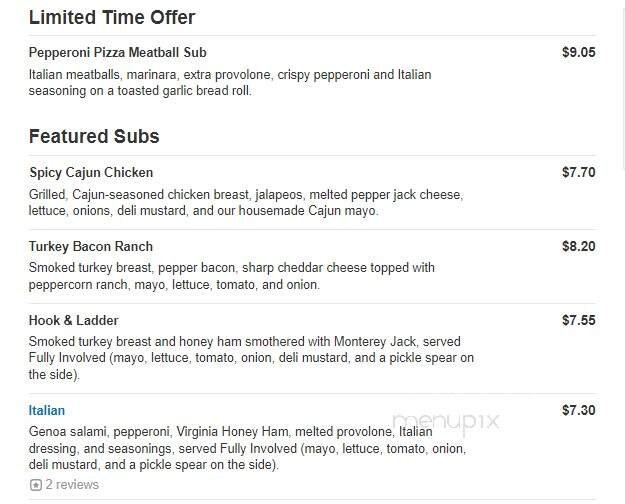Click the $7.70 price
625x504 pixels.
tap(578, 173)
